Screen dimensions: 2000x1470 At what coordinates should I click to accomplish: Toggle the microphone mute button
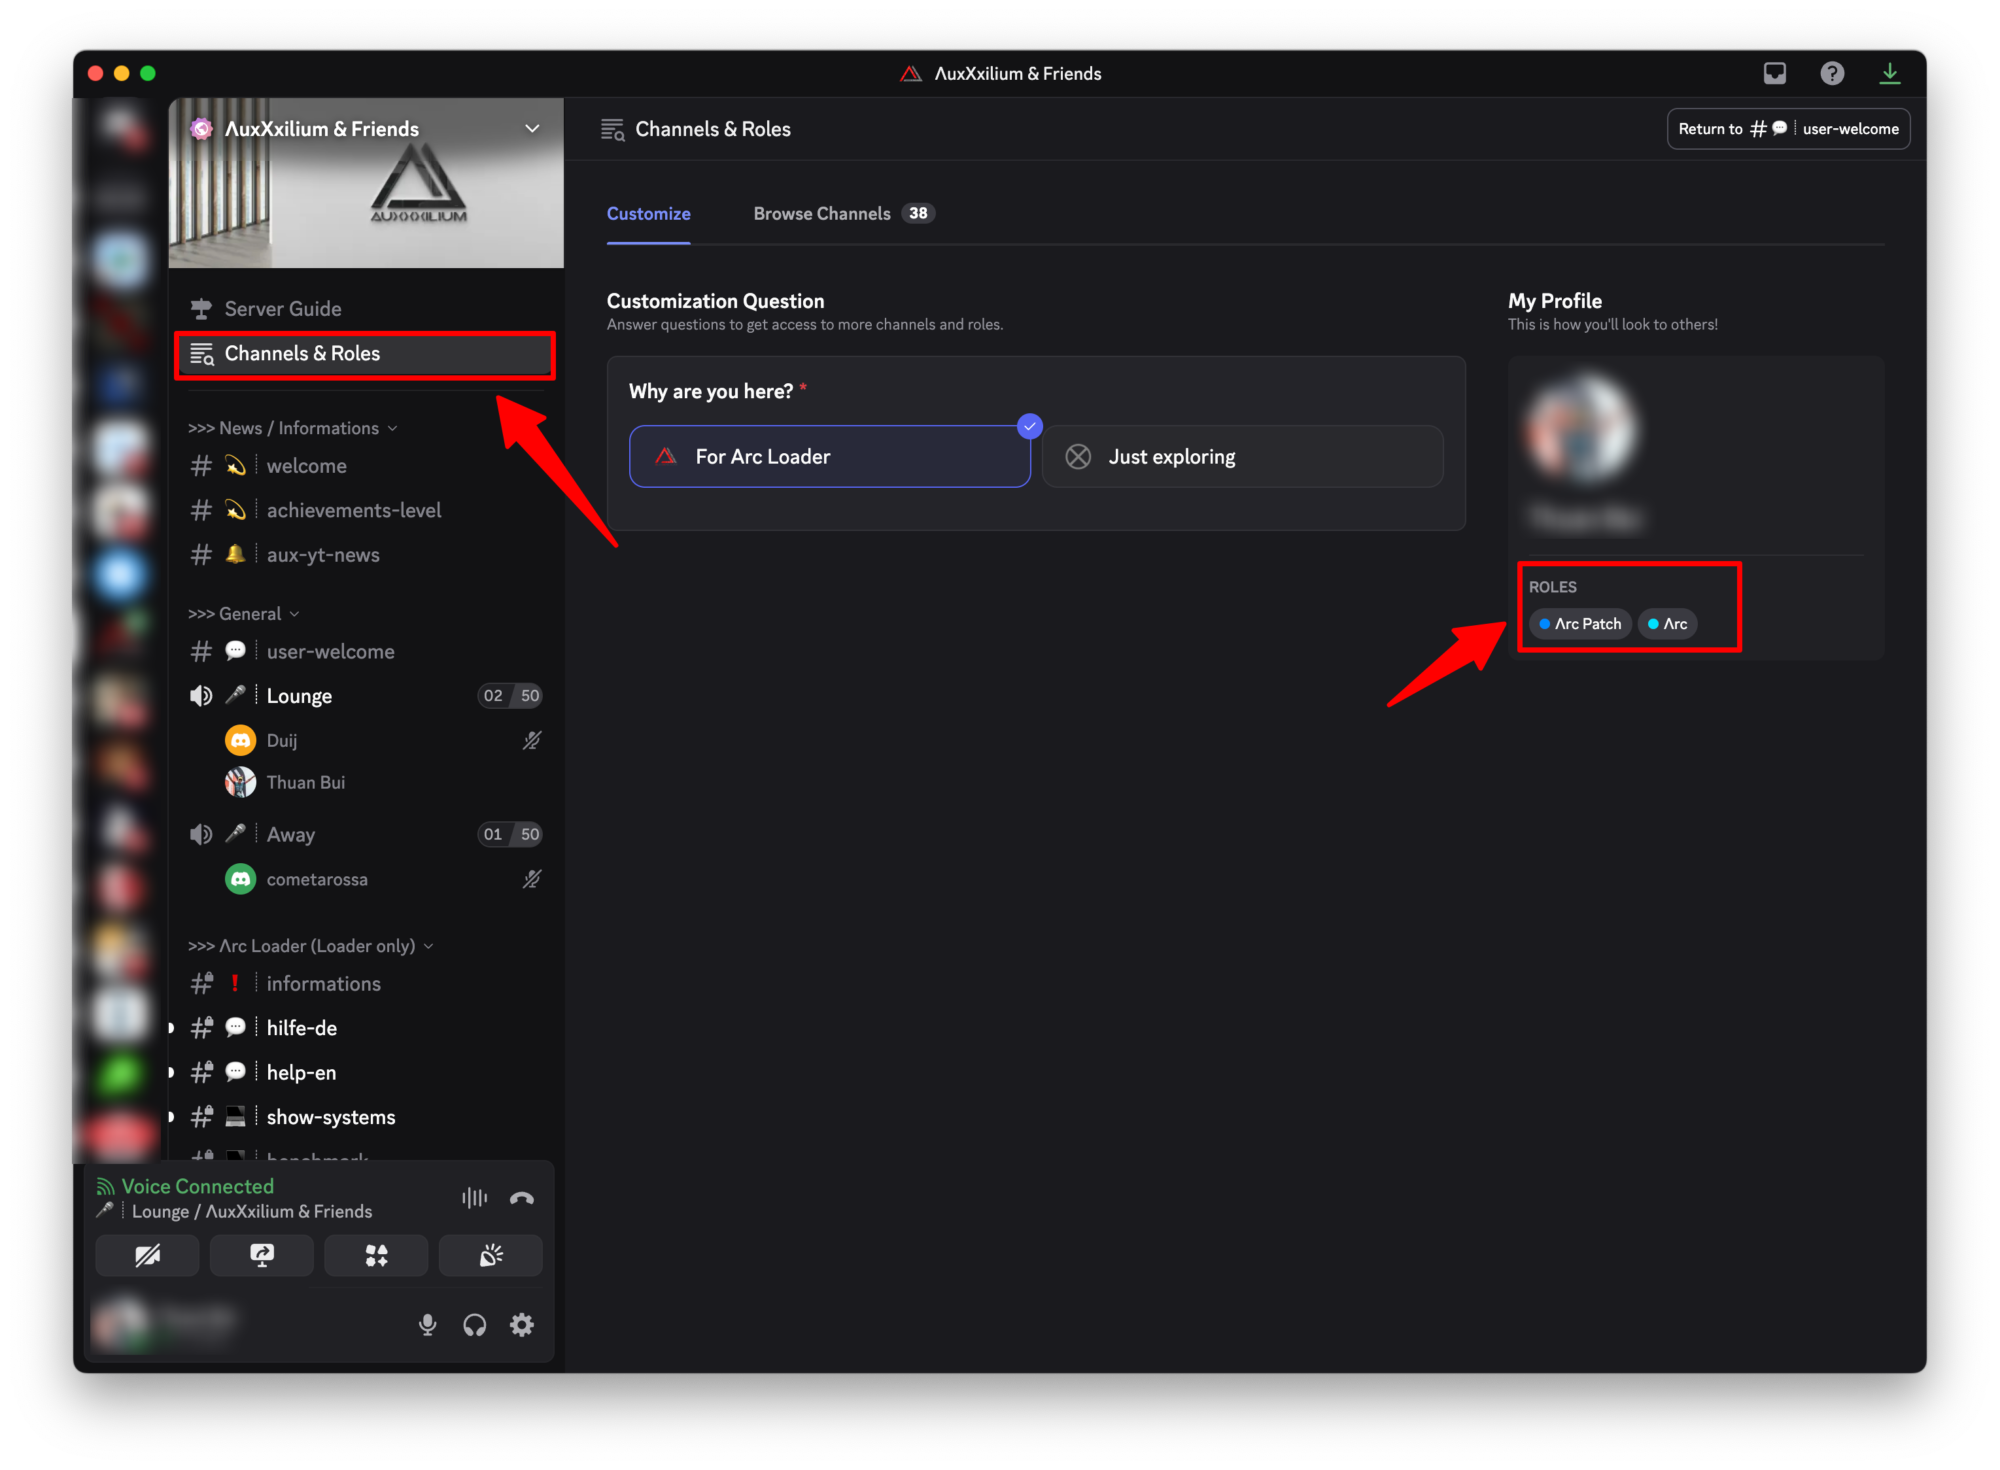tap(427, 1325)
